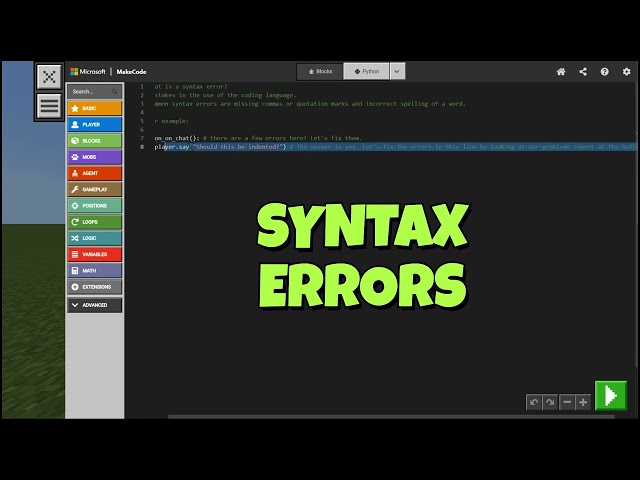Image resolution: width=640 pixels, height=480 pixels.
Task: Click the comment 'at is a syntax error?'
Action: [191, 87]
